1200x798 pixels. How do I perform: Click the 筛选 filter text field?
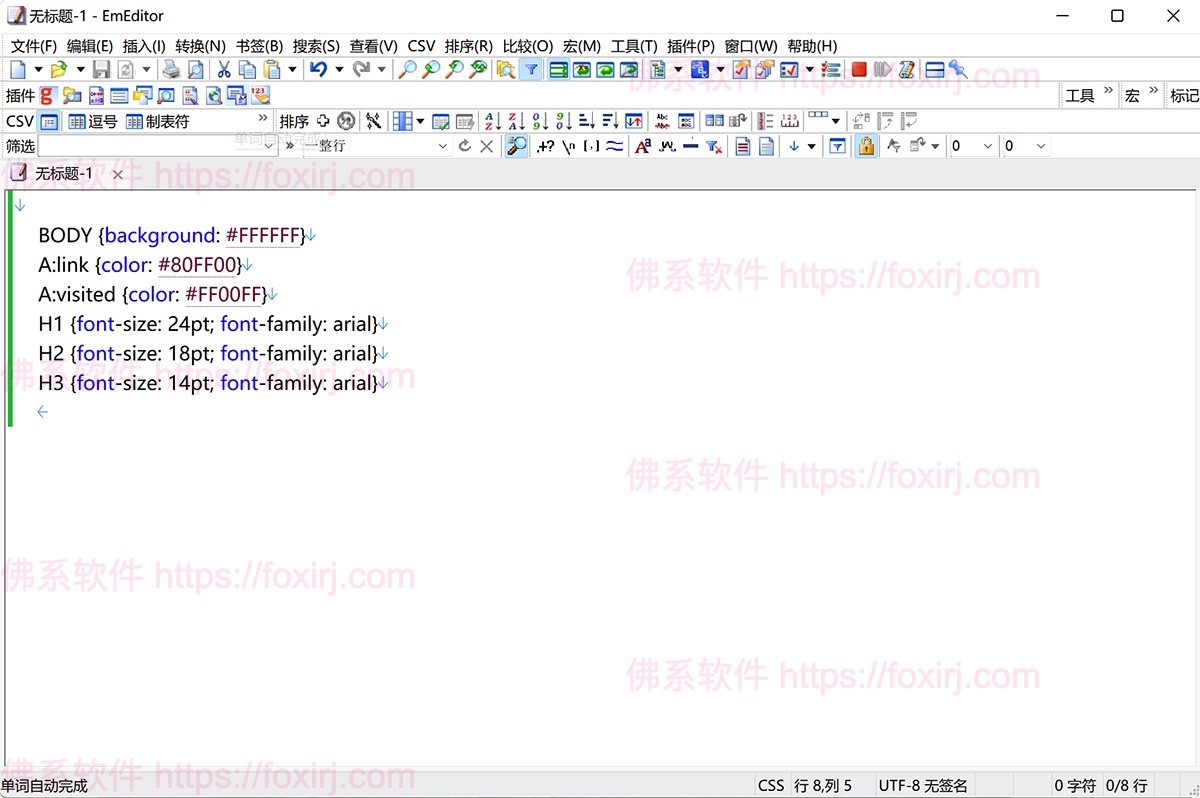pos(150,146)
